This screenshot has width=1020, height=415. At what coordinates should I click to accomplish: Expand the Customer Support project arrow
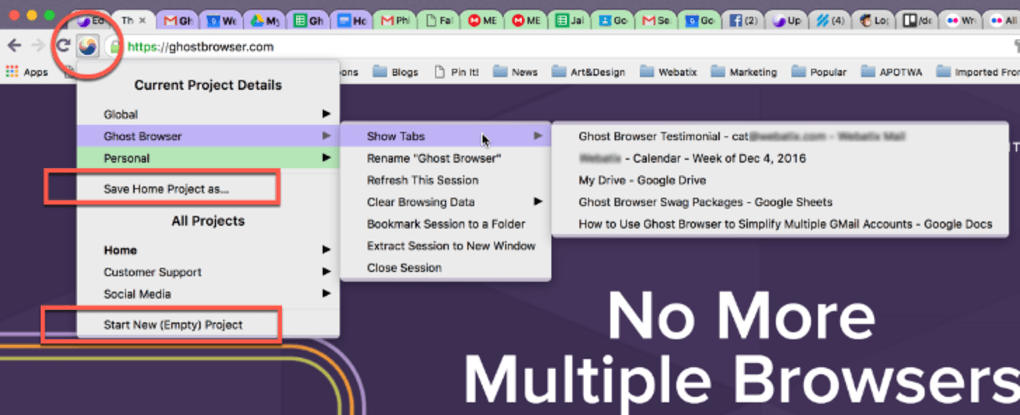(x=326, y=272)
